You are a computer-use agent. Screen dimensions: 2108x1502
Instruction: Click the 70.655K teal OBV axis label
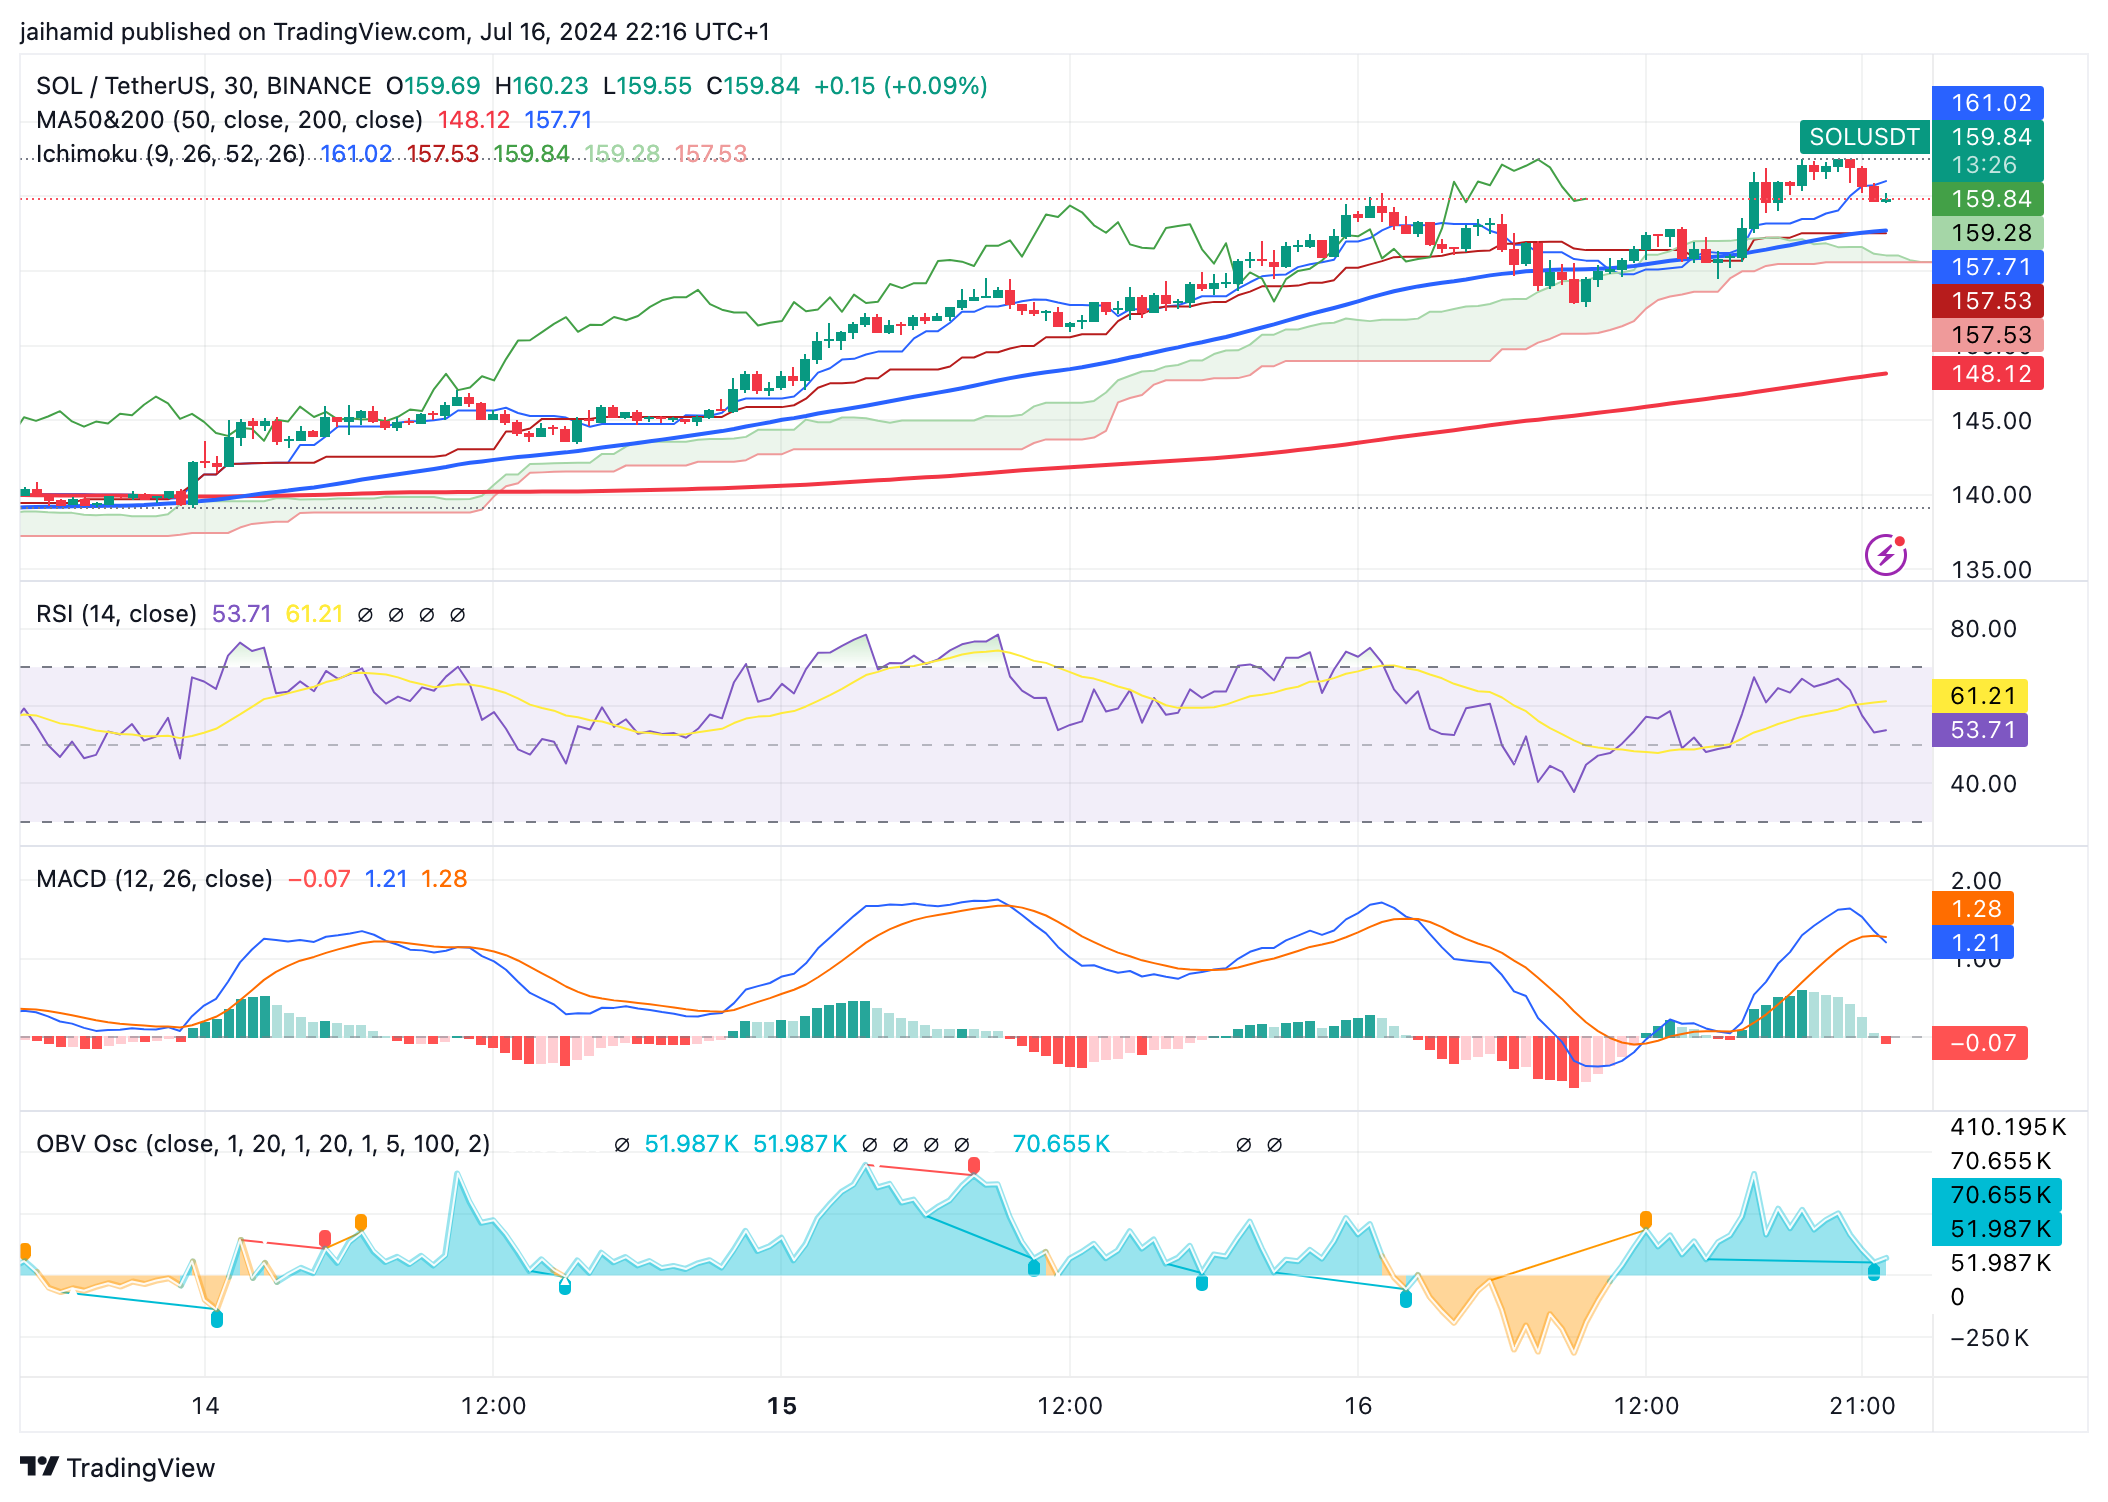pyautogui.click(x=1997, y=1195)
